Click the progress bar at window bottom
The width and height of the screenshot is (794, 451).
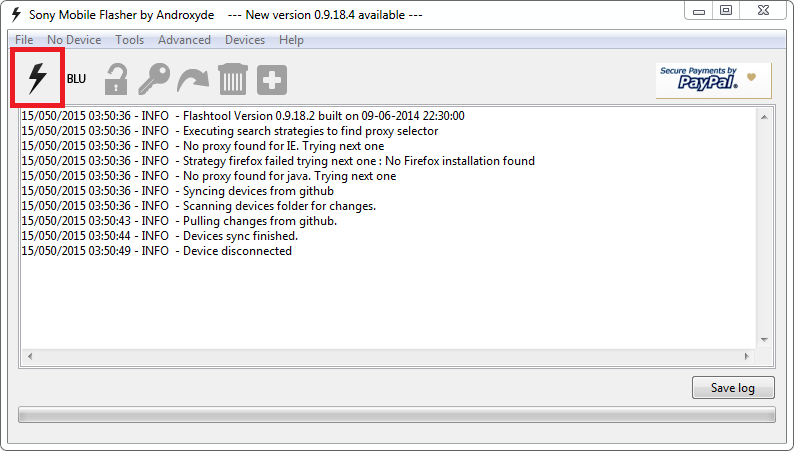point(396,415)
